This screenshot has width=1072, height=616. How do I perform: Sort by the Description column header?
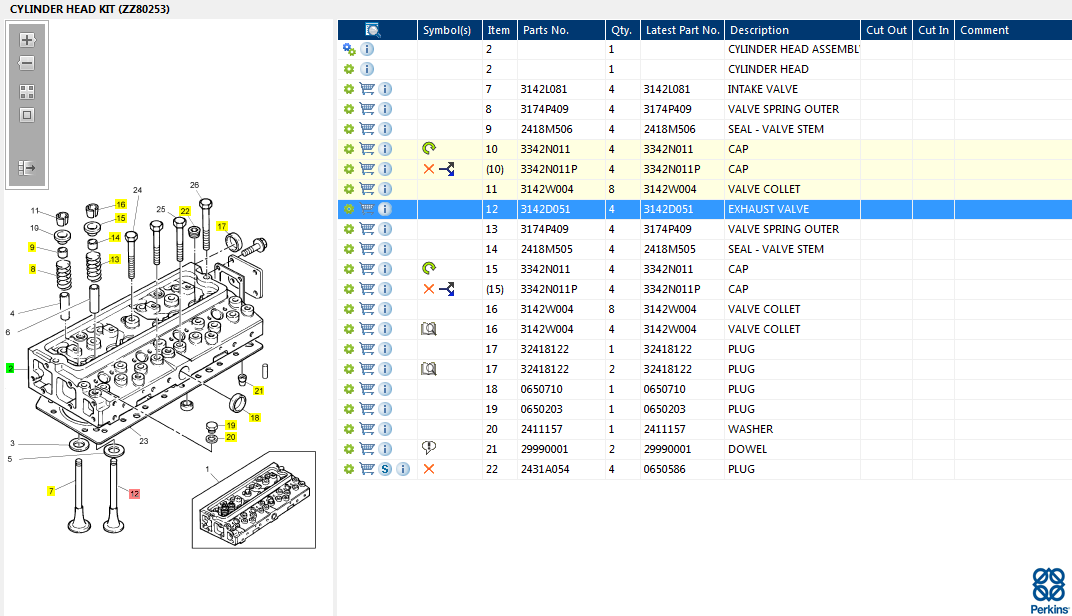pos(759,30)
